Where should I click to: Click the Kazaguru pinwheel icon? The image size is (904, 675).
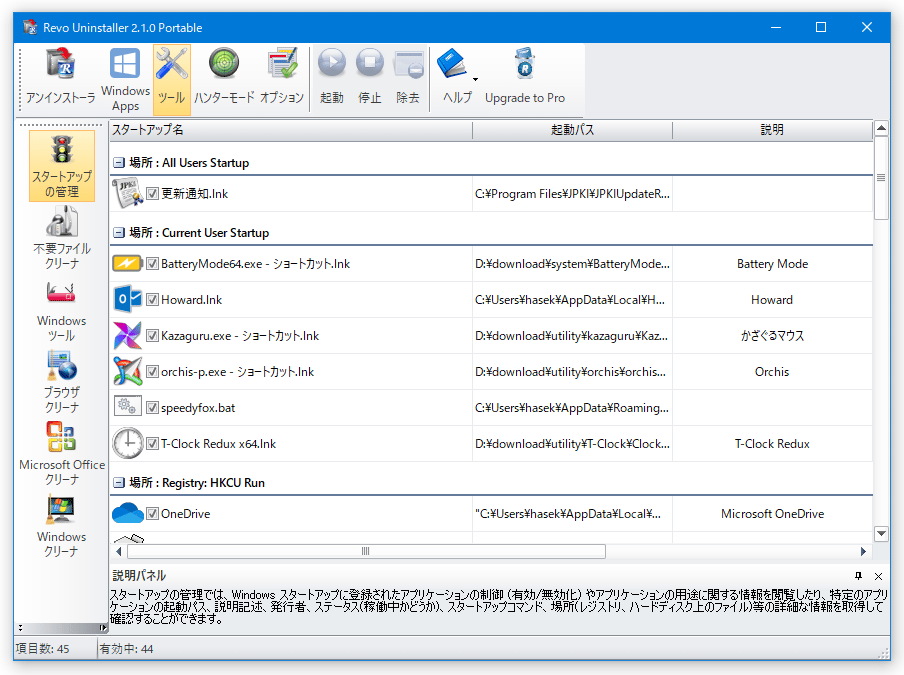point(127,335)
